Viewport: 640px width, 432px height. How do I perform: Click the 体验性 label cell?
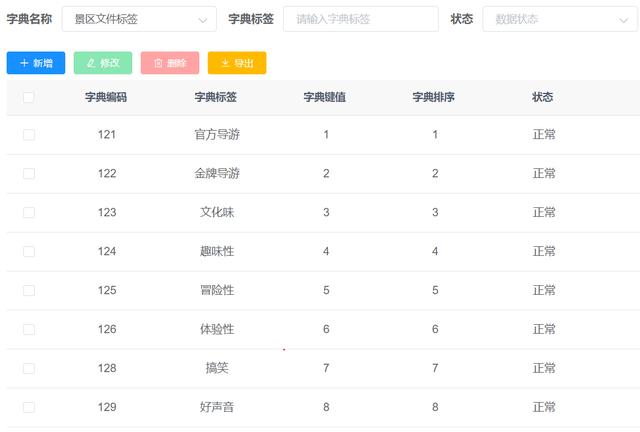[217, 329]
